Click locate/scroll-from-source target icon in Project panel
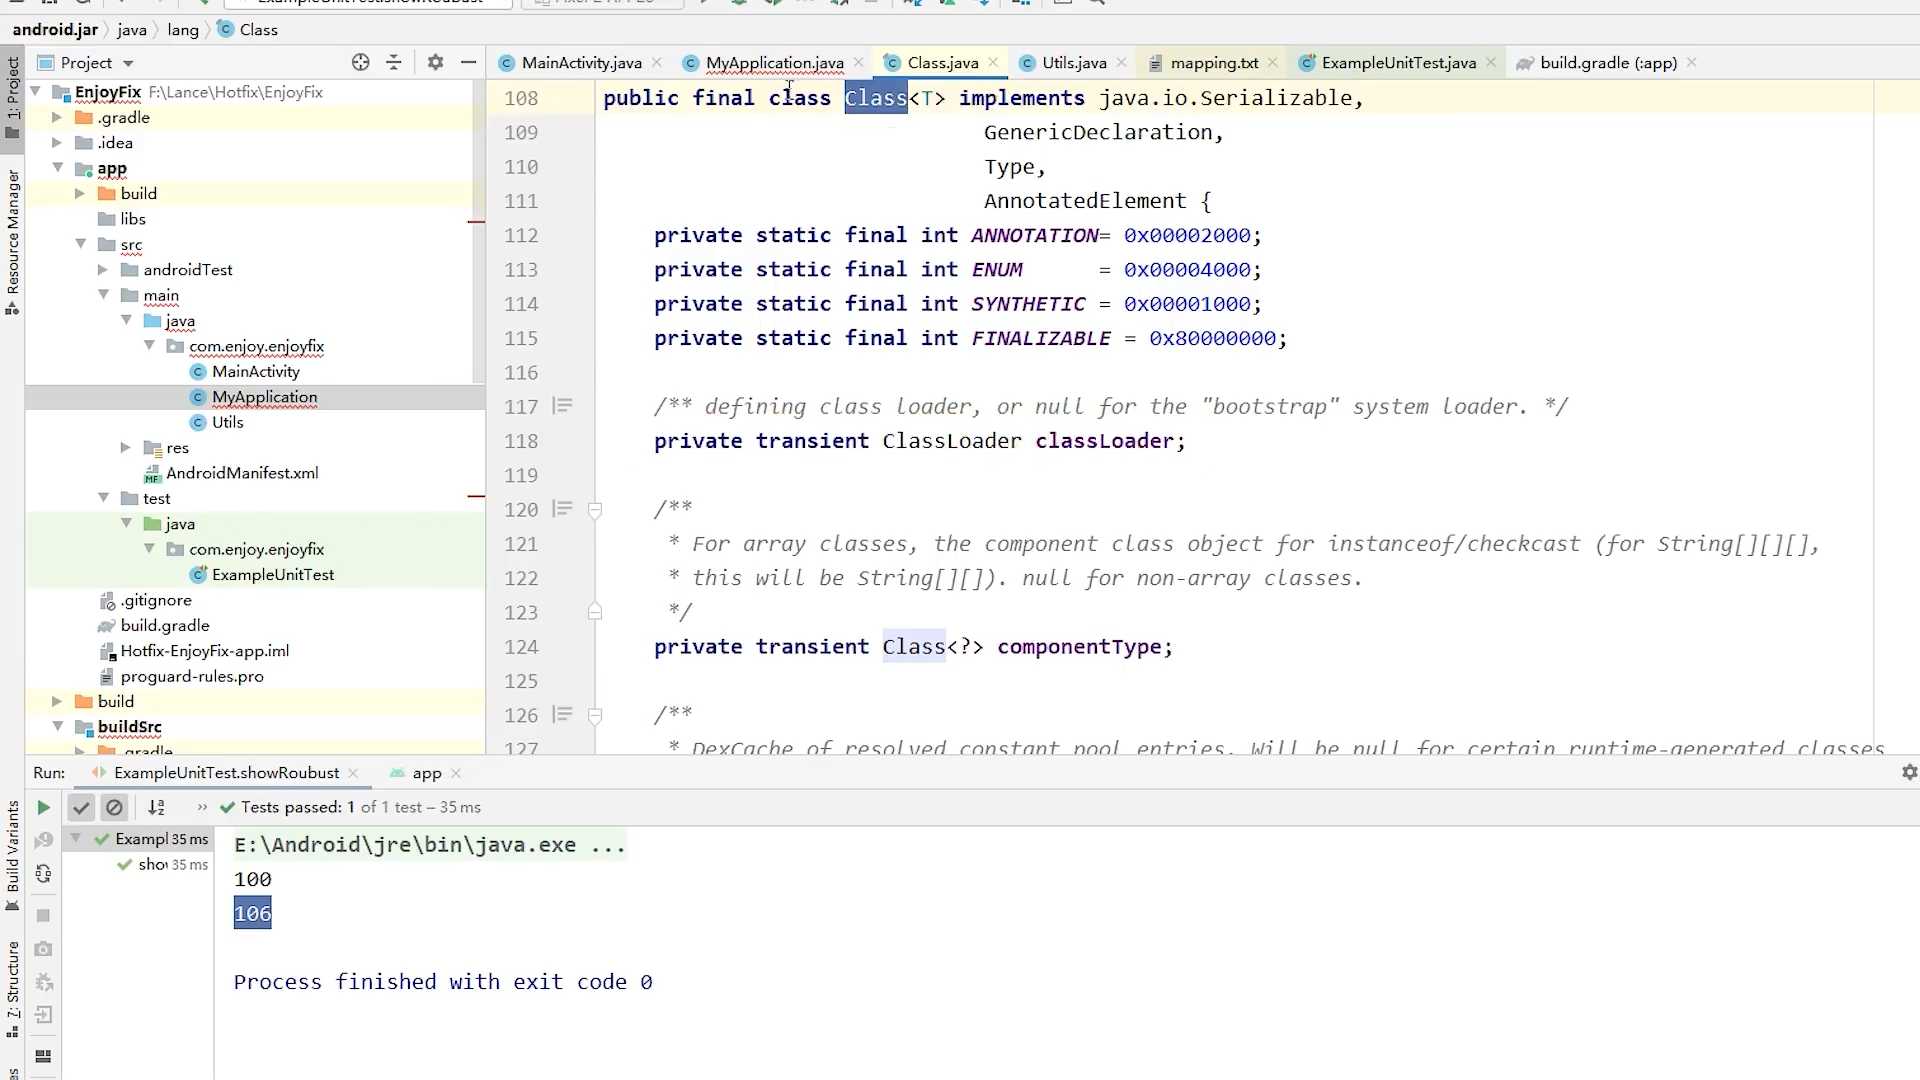 [x=361, y=62]
